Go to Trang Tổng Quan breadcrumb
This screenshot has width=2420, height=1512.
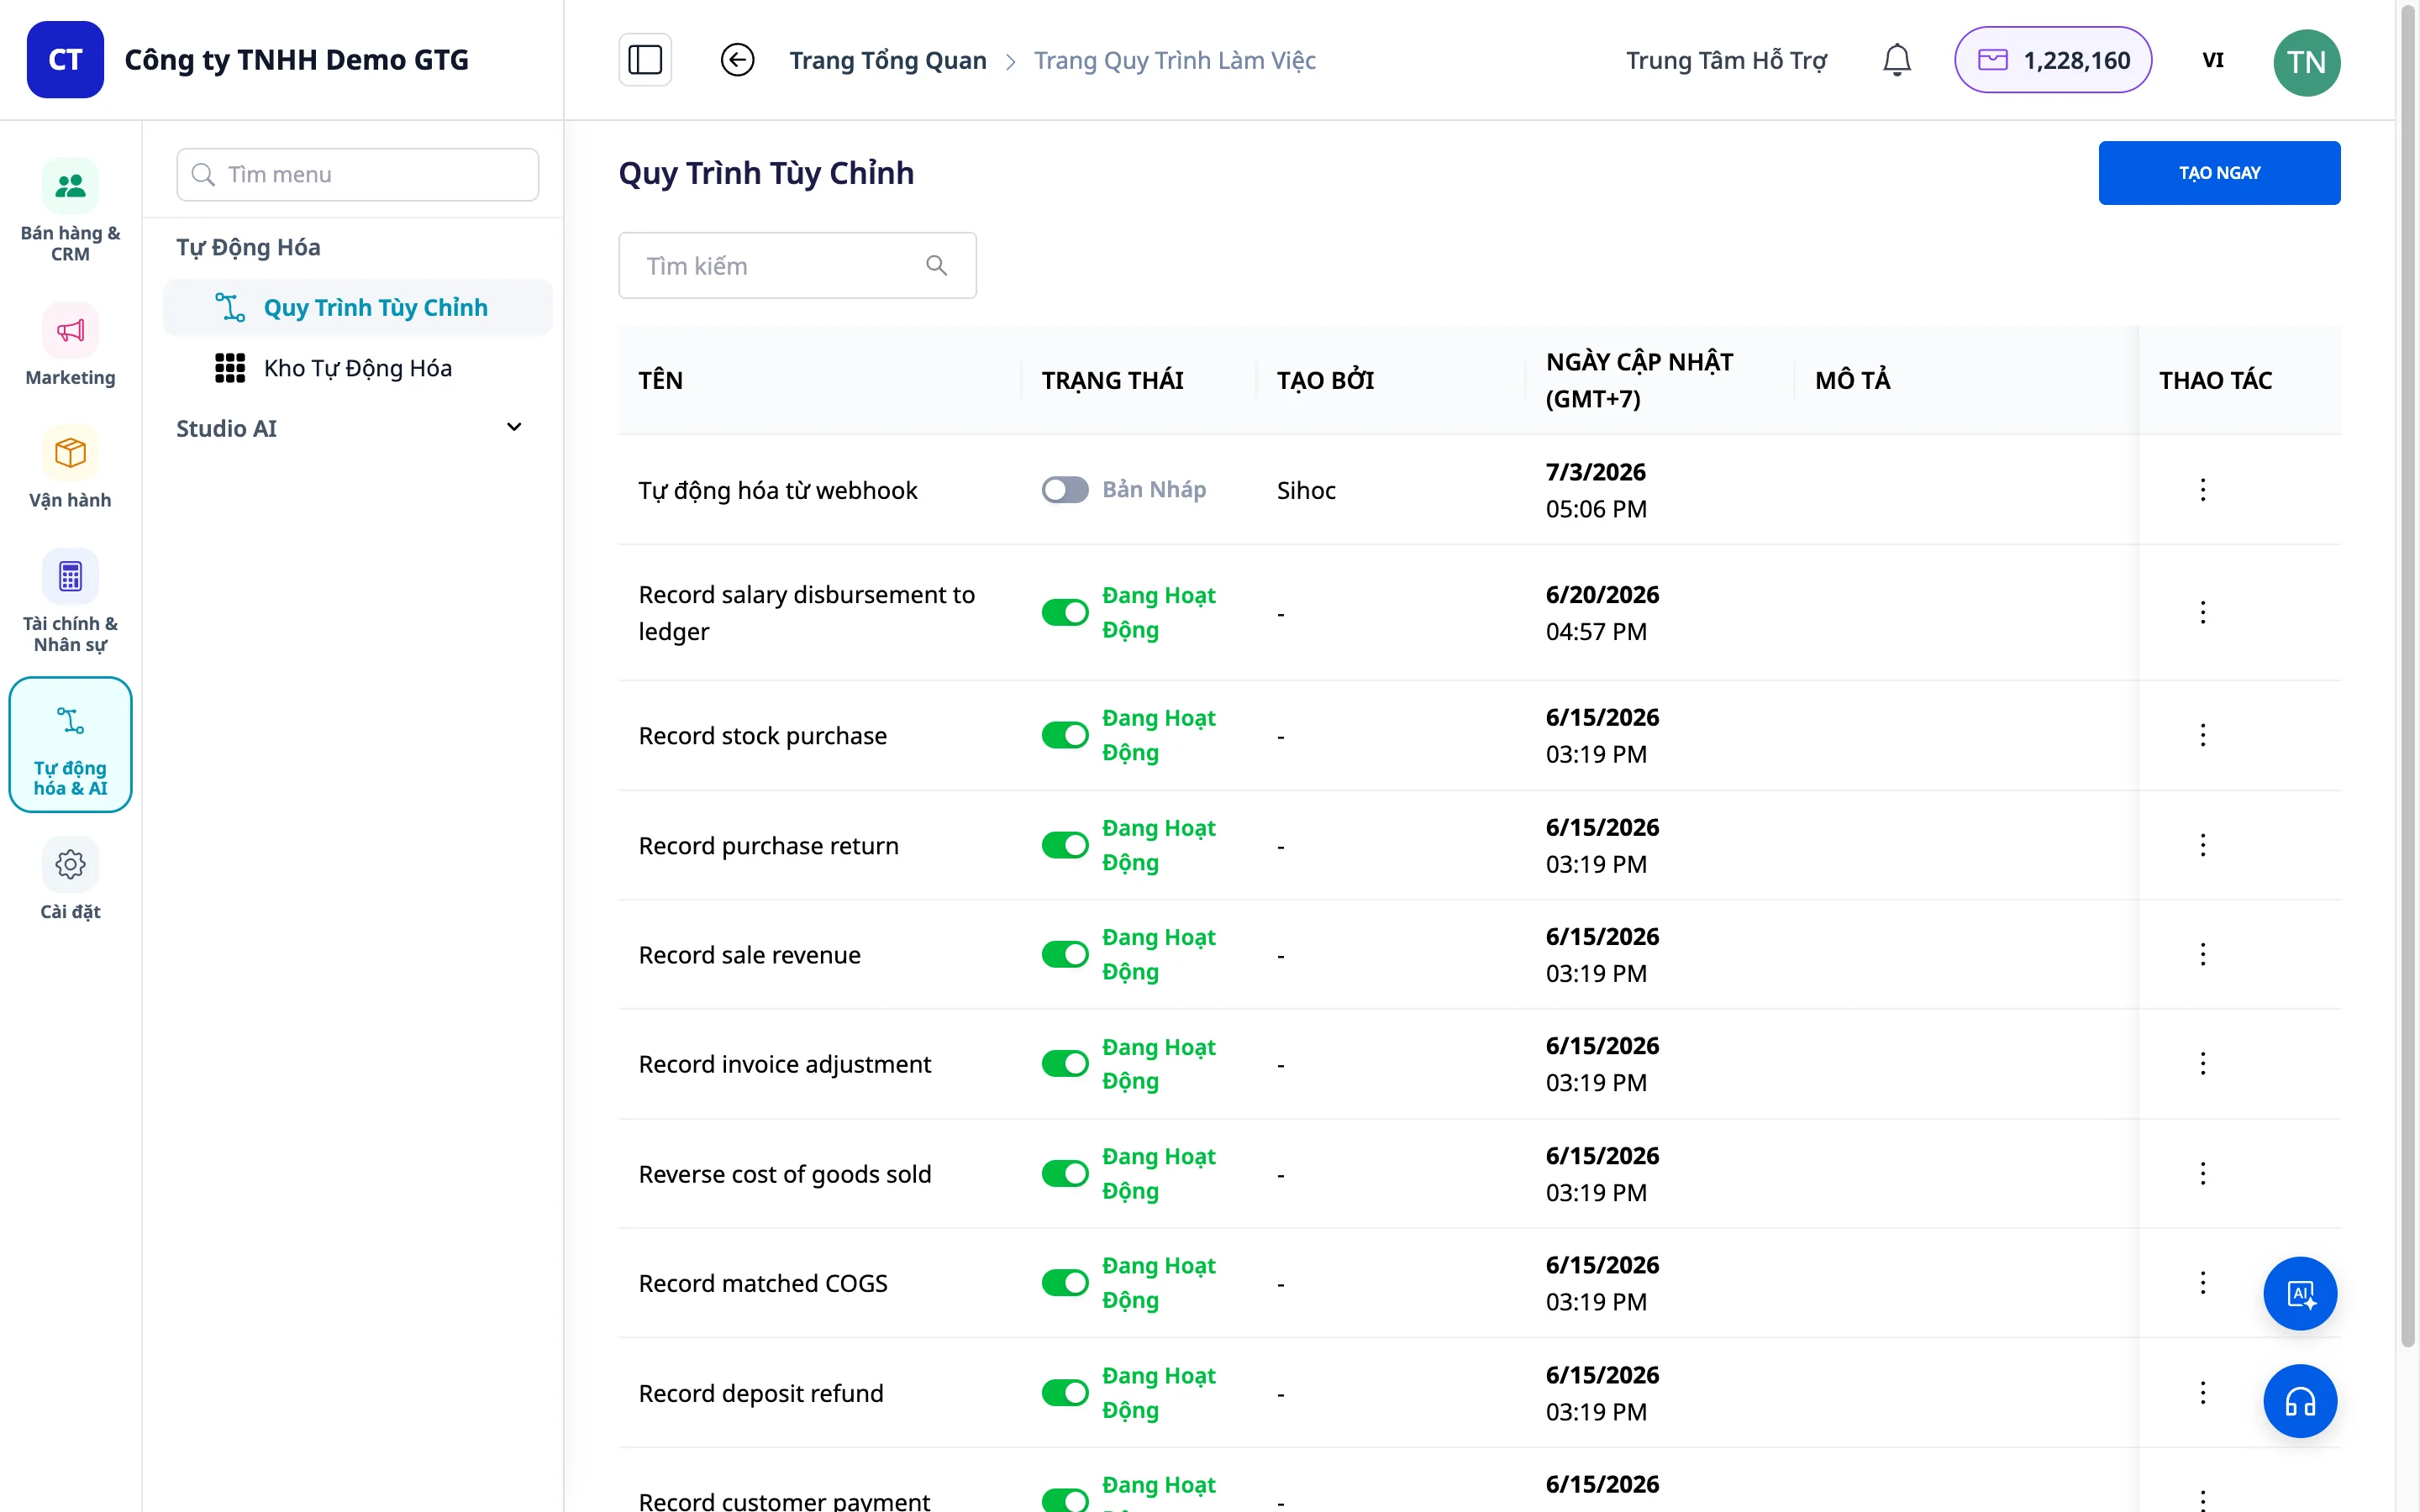pyautogui.click(x=888, y=60)
